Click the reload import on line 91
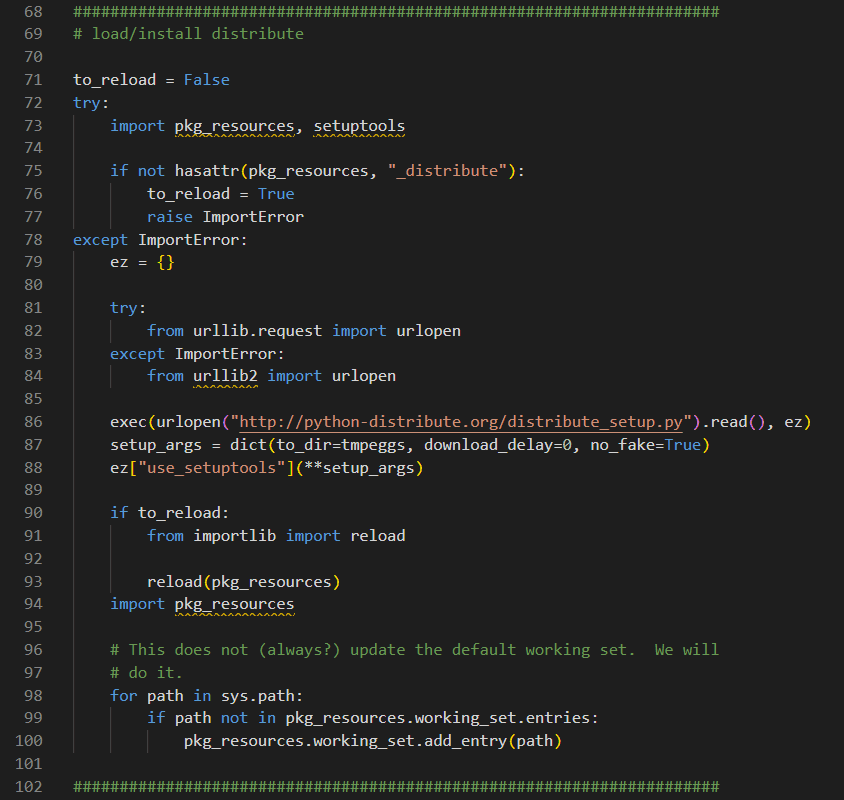This screenshot has width=844, height=800. [378, 535]
